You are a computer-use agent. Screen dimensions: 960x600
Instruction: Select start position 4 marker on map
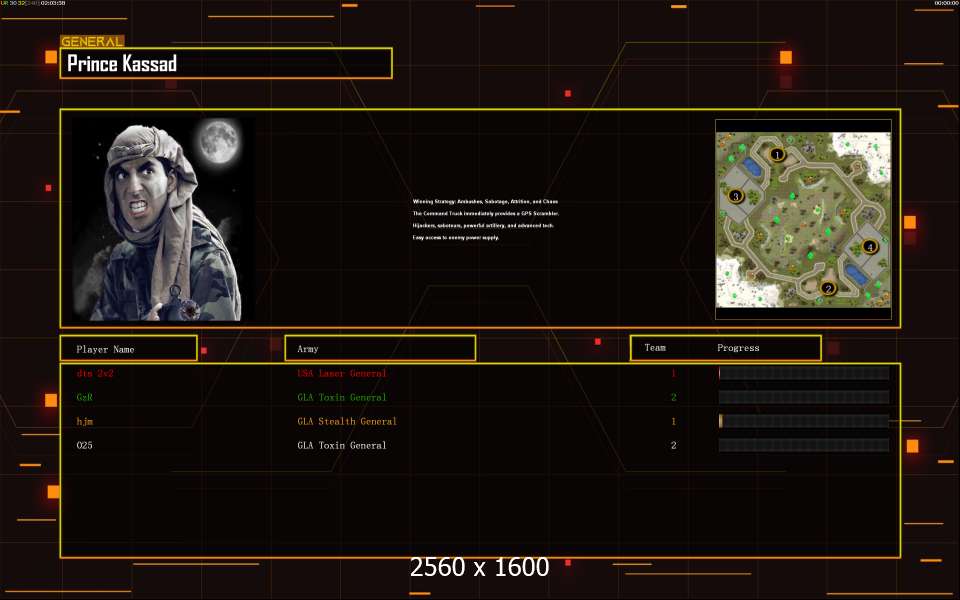(x=869, y=246)
